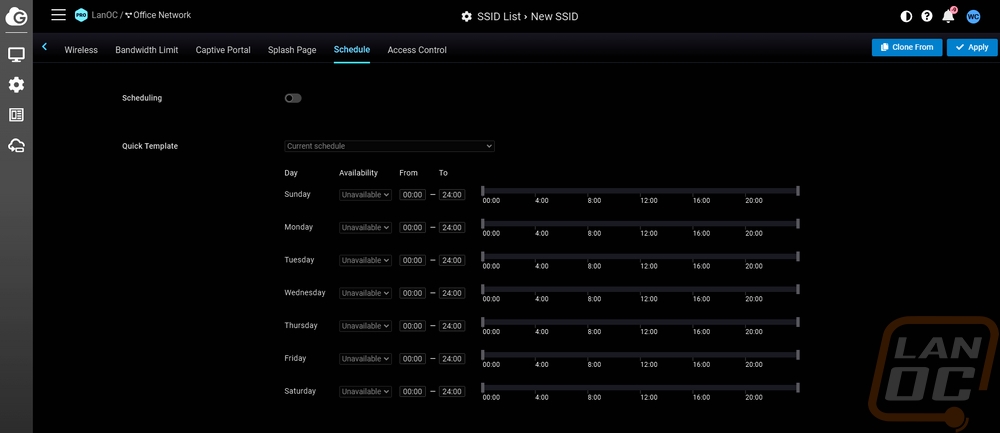Open Sunday availability dropdown
This screenshot has width=1000, height=433.
point(365,195)
